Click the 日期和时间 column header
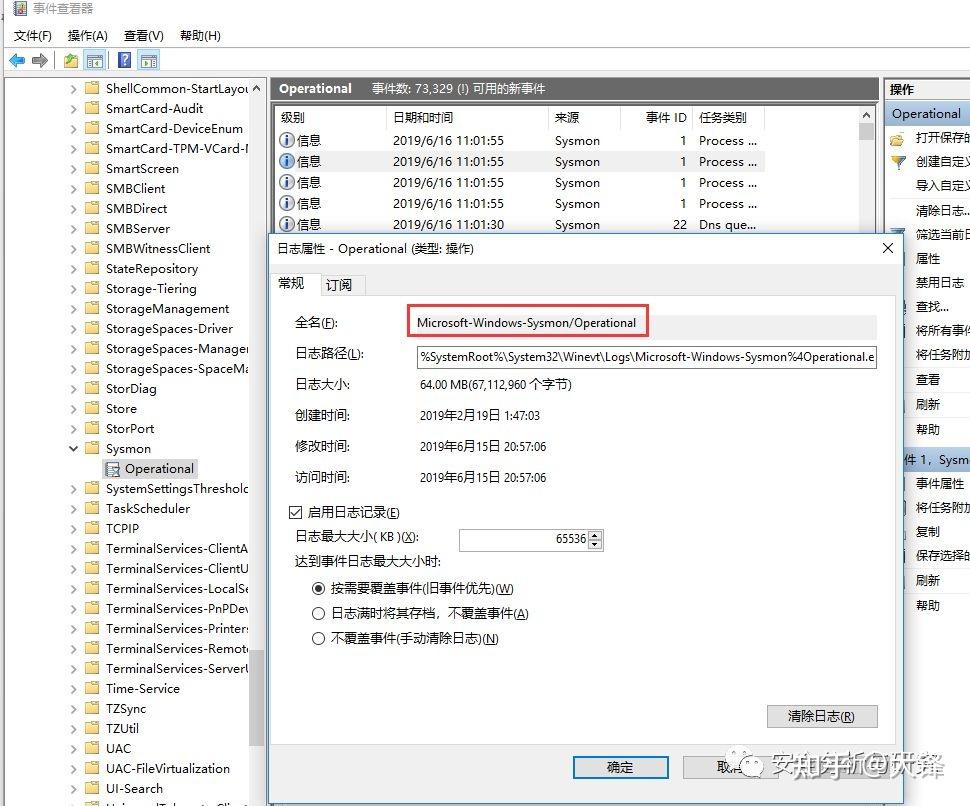The height and width of the screenshot is (806, 970). 466,118
